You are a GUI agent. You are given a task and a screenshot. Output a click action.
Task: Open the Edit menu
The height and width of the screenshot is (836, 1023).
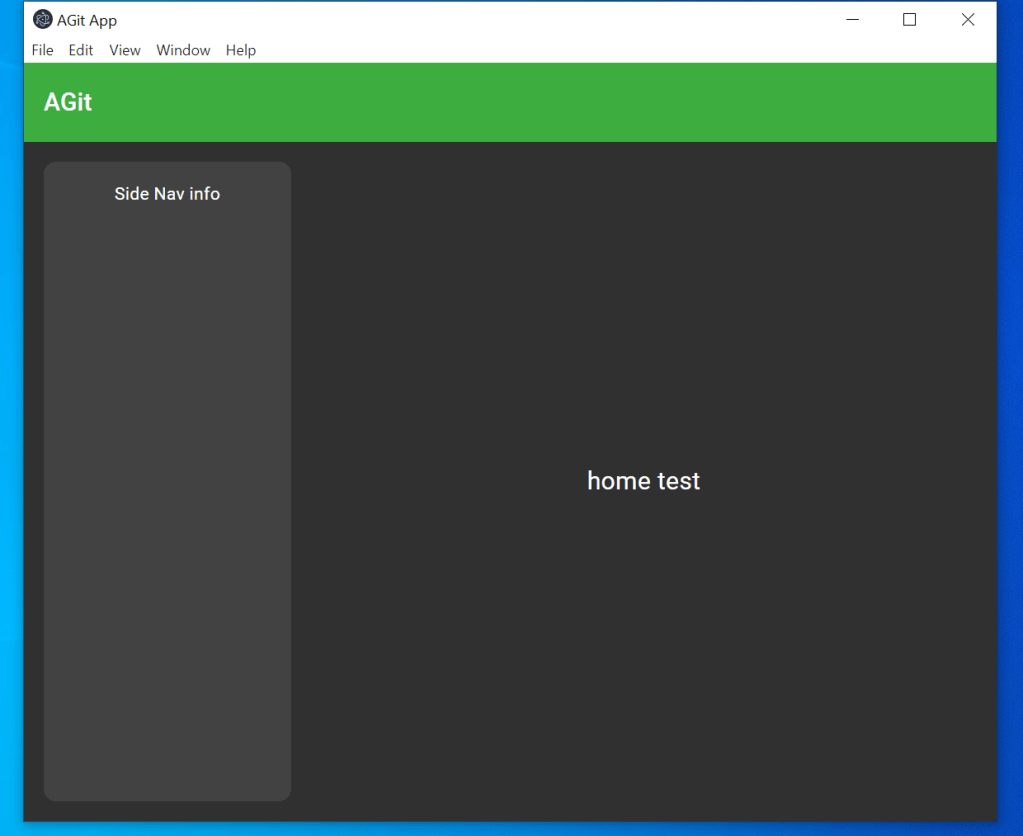[81, 50]
